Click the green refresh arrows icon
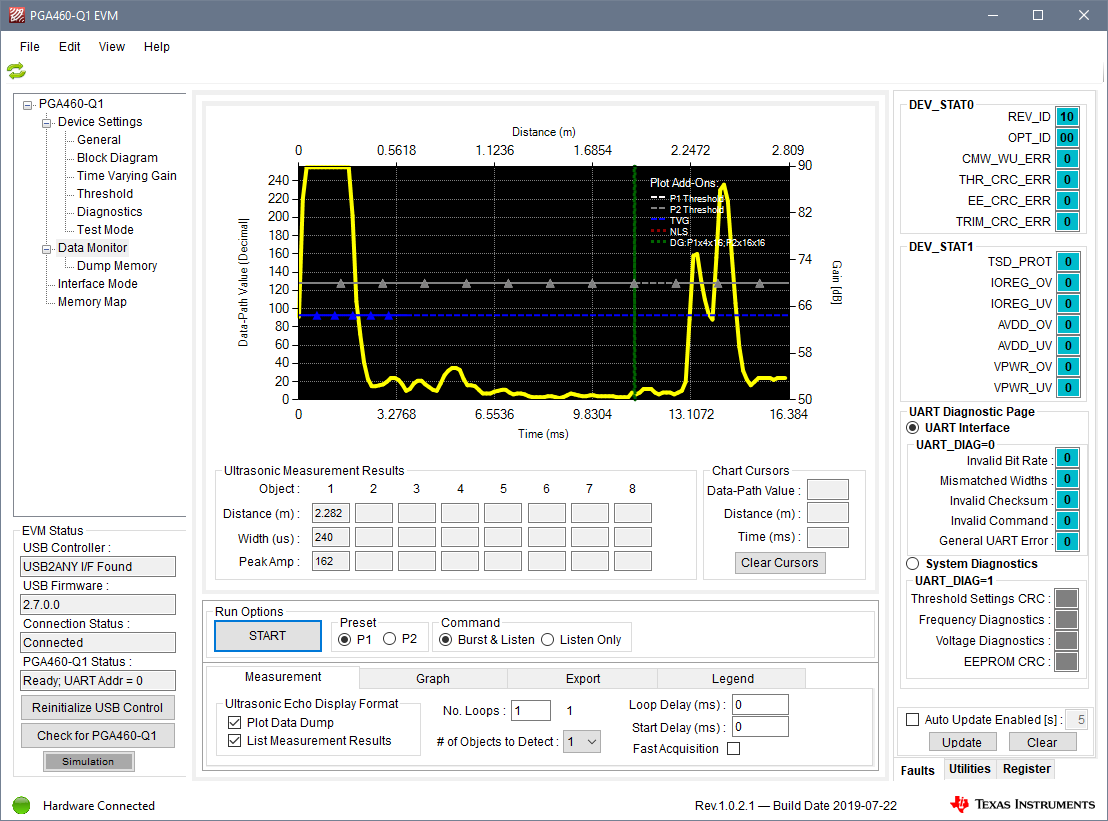This screenshot has height=821, width=1108. coord(16,71)
